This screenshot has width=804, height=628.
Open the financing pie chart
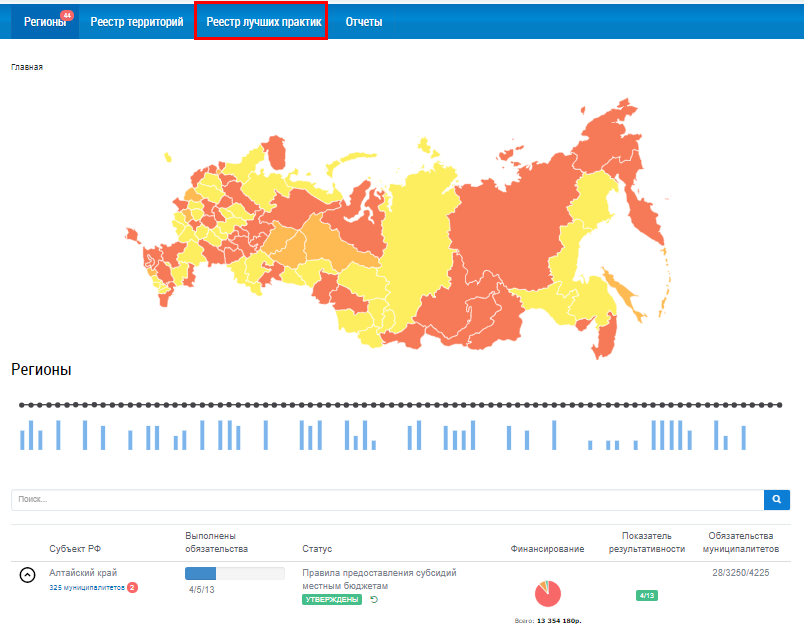[547, 594]
